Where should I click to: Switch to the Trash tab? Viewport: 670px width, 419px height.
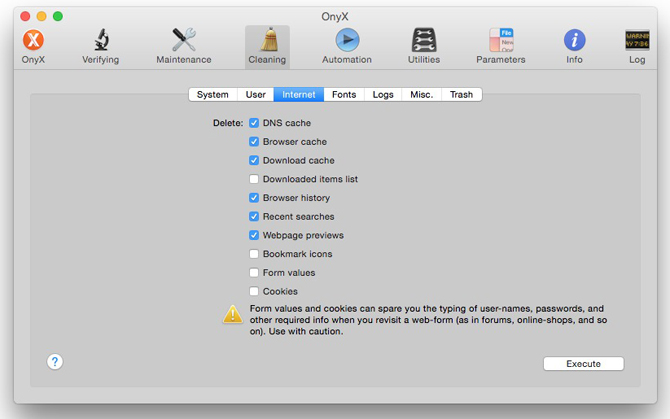(461, 94)
